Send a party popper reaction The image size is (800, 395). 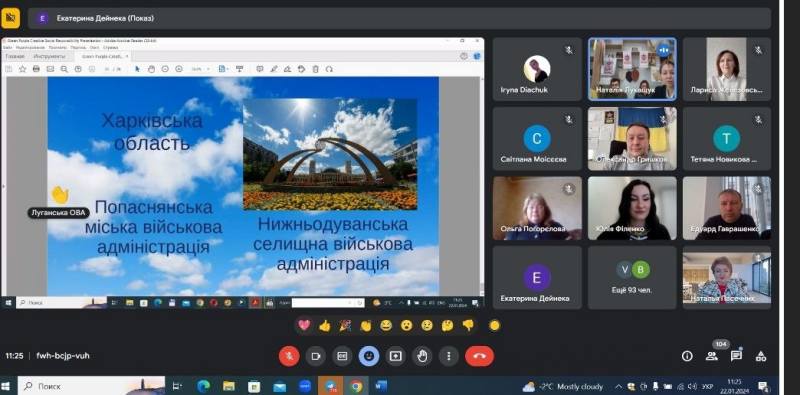click(x=345, y=325)
